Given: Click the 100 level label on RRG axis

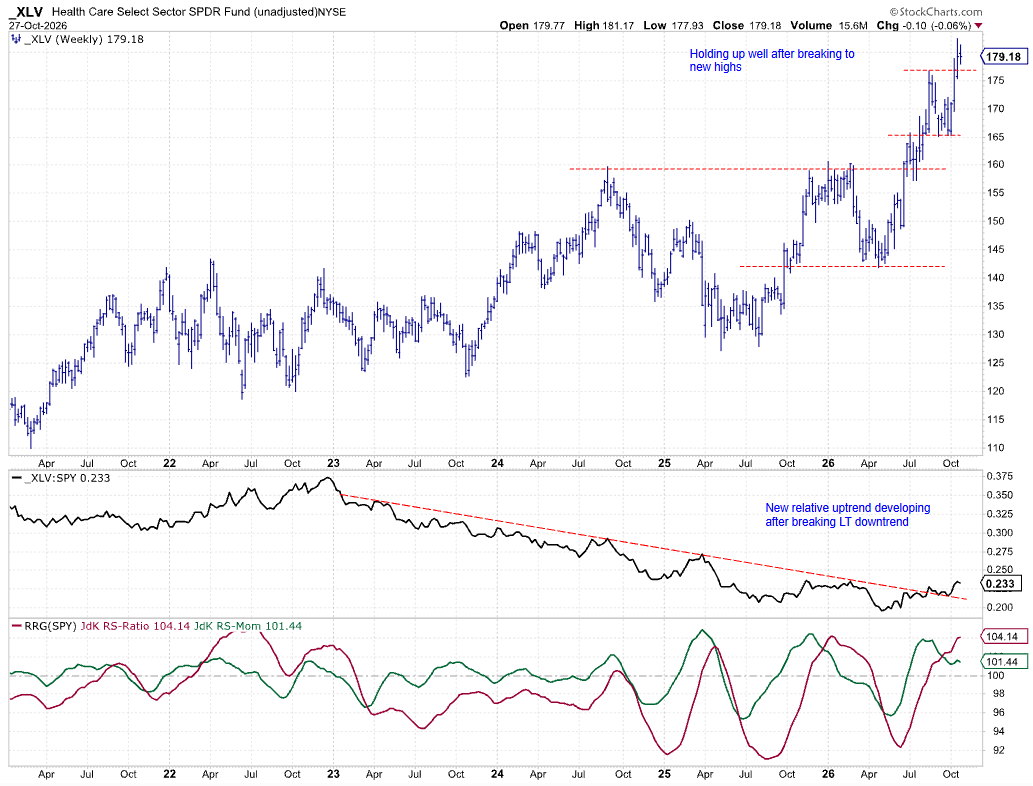Looking at the screenshot, I should click(995, 675).
